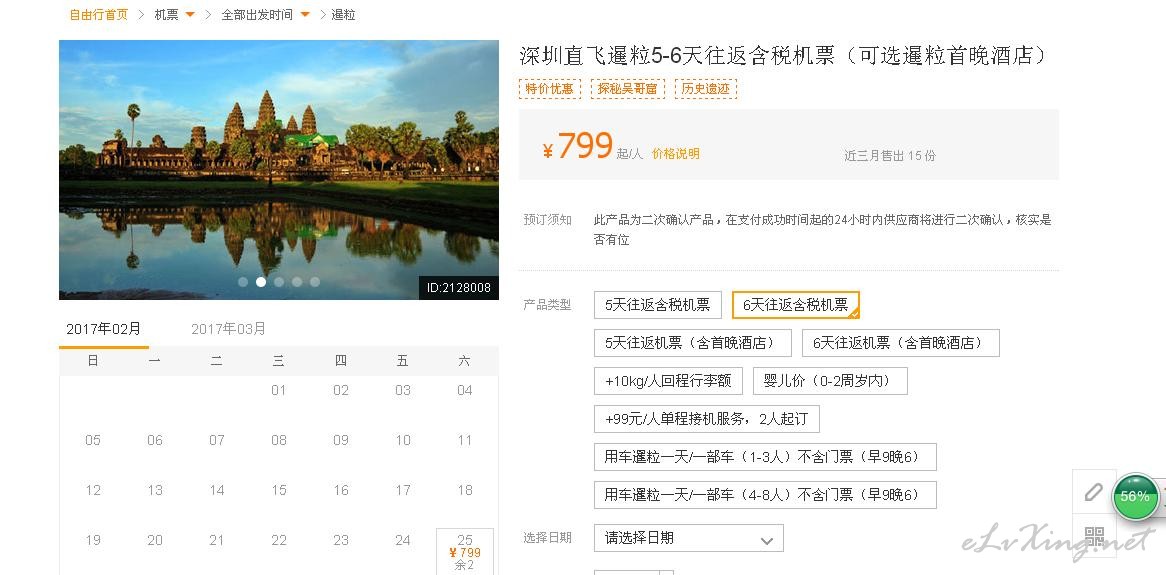Image resolution: width=1166 pixels, height=575 pixels.
Task: Click the pencil feedback icon
Action: 1093,492
